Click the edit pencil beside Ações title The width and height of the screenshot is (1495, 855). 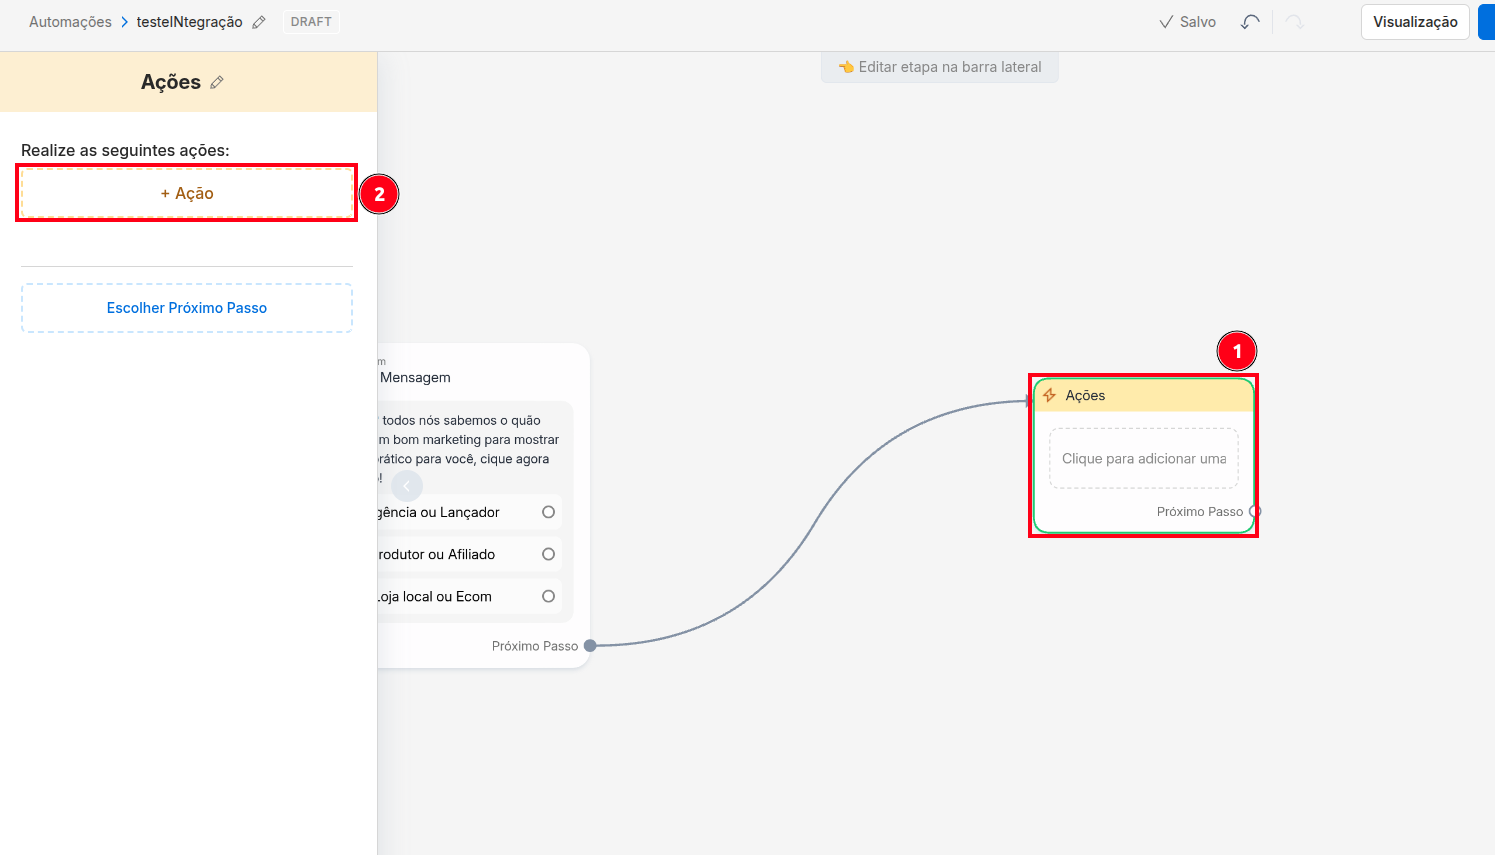(217, 82)
